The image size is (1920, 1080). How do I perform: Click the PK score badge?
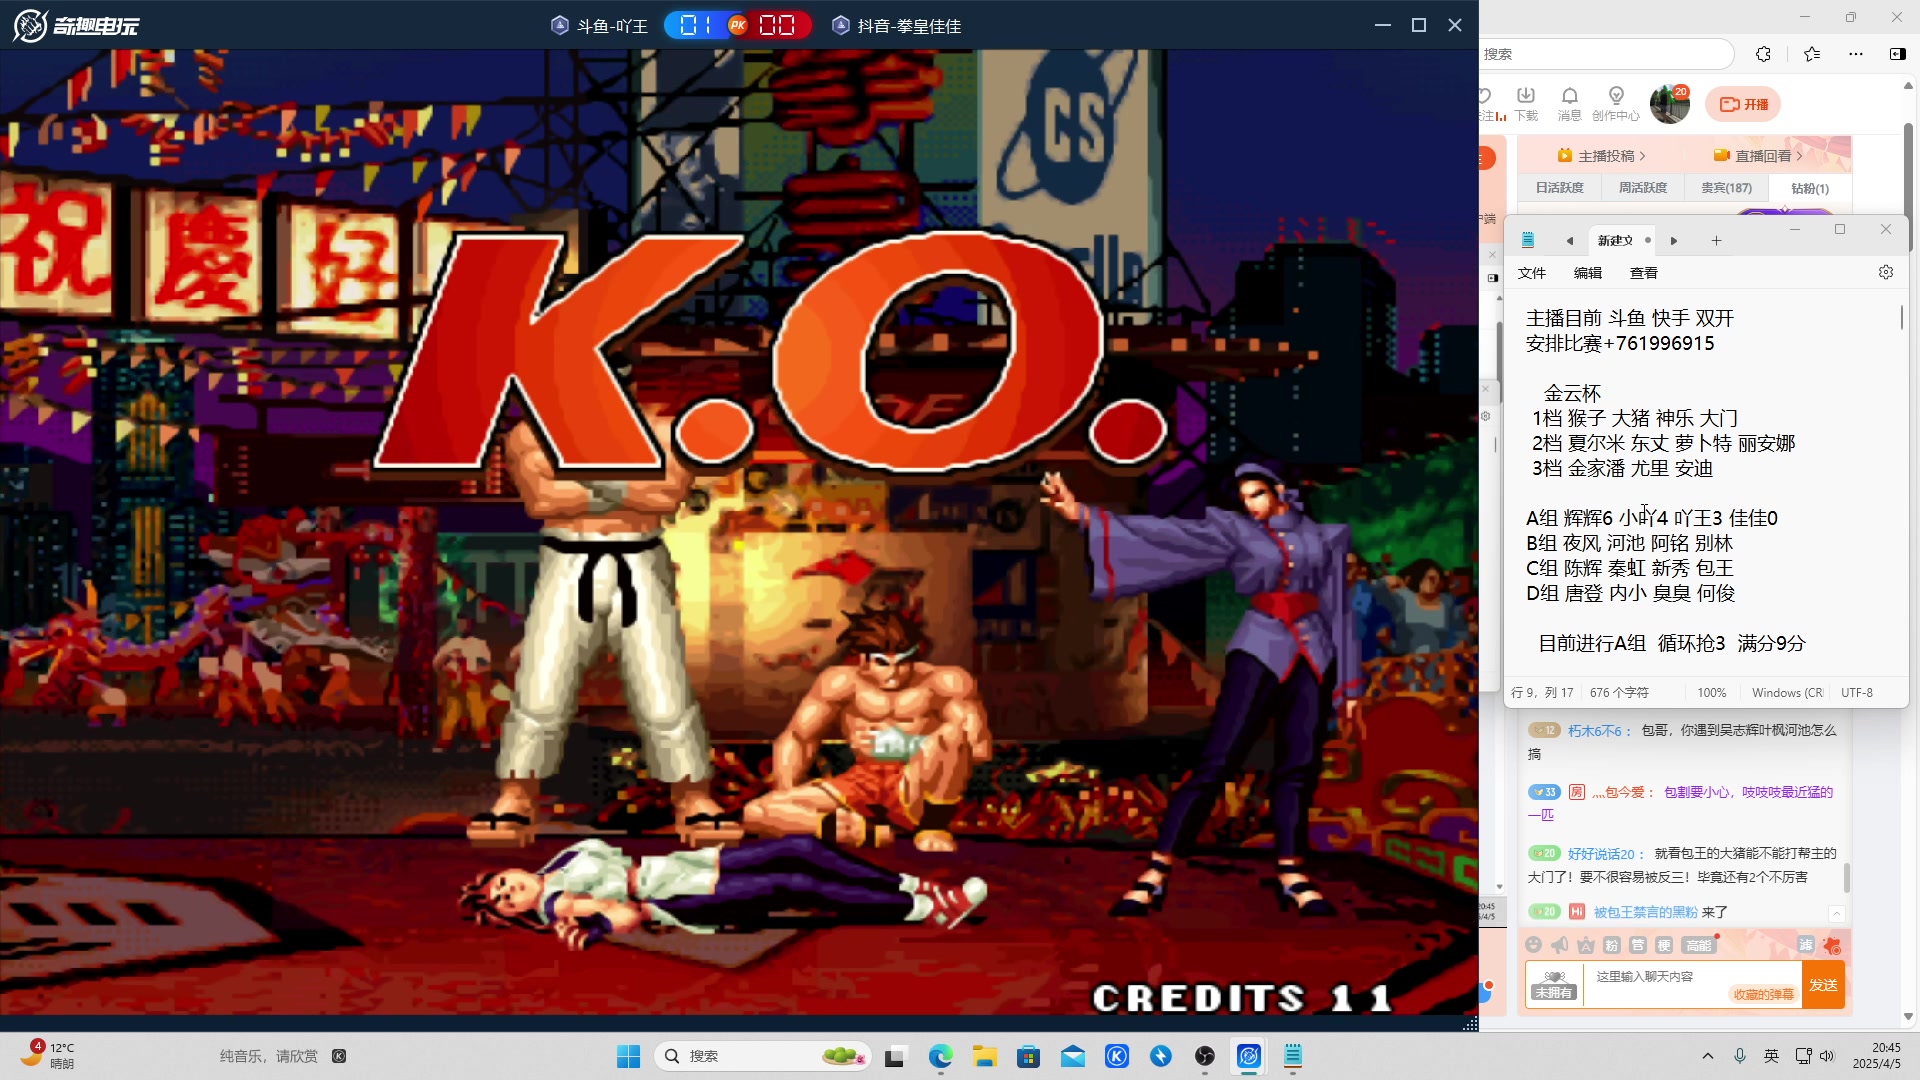click(738, 26)
